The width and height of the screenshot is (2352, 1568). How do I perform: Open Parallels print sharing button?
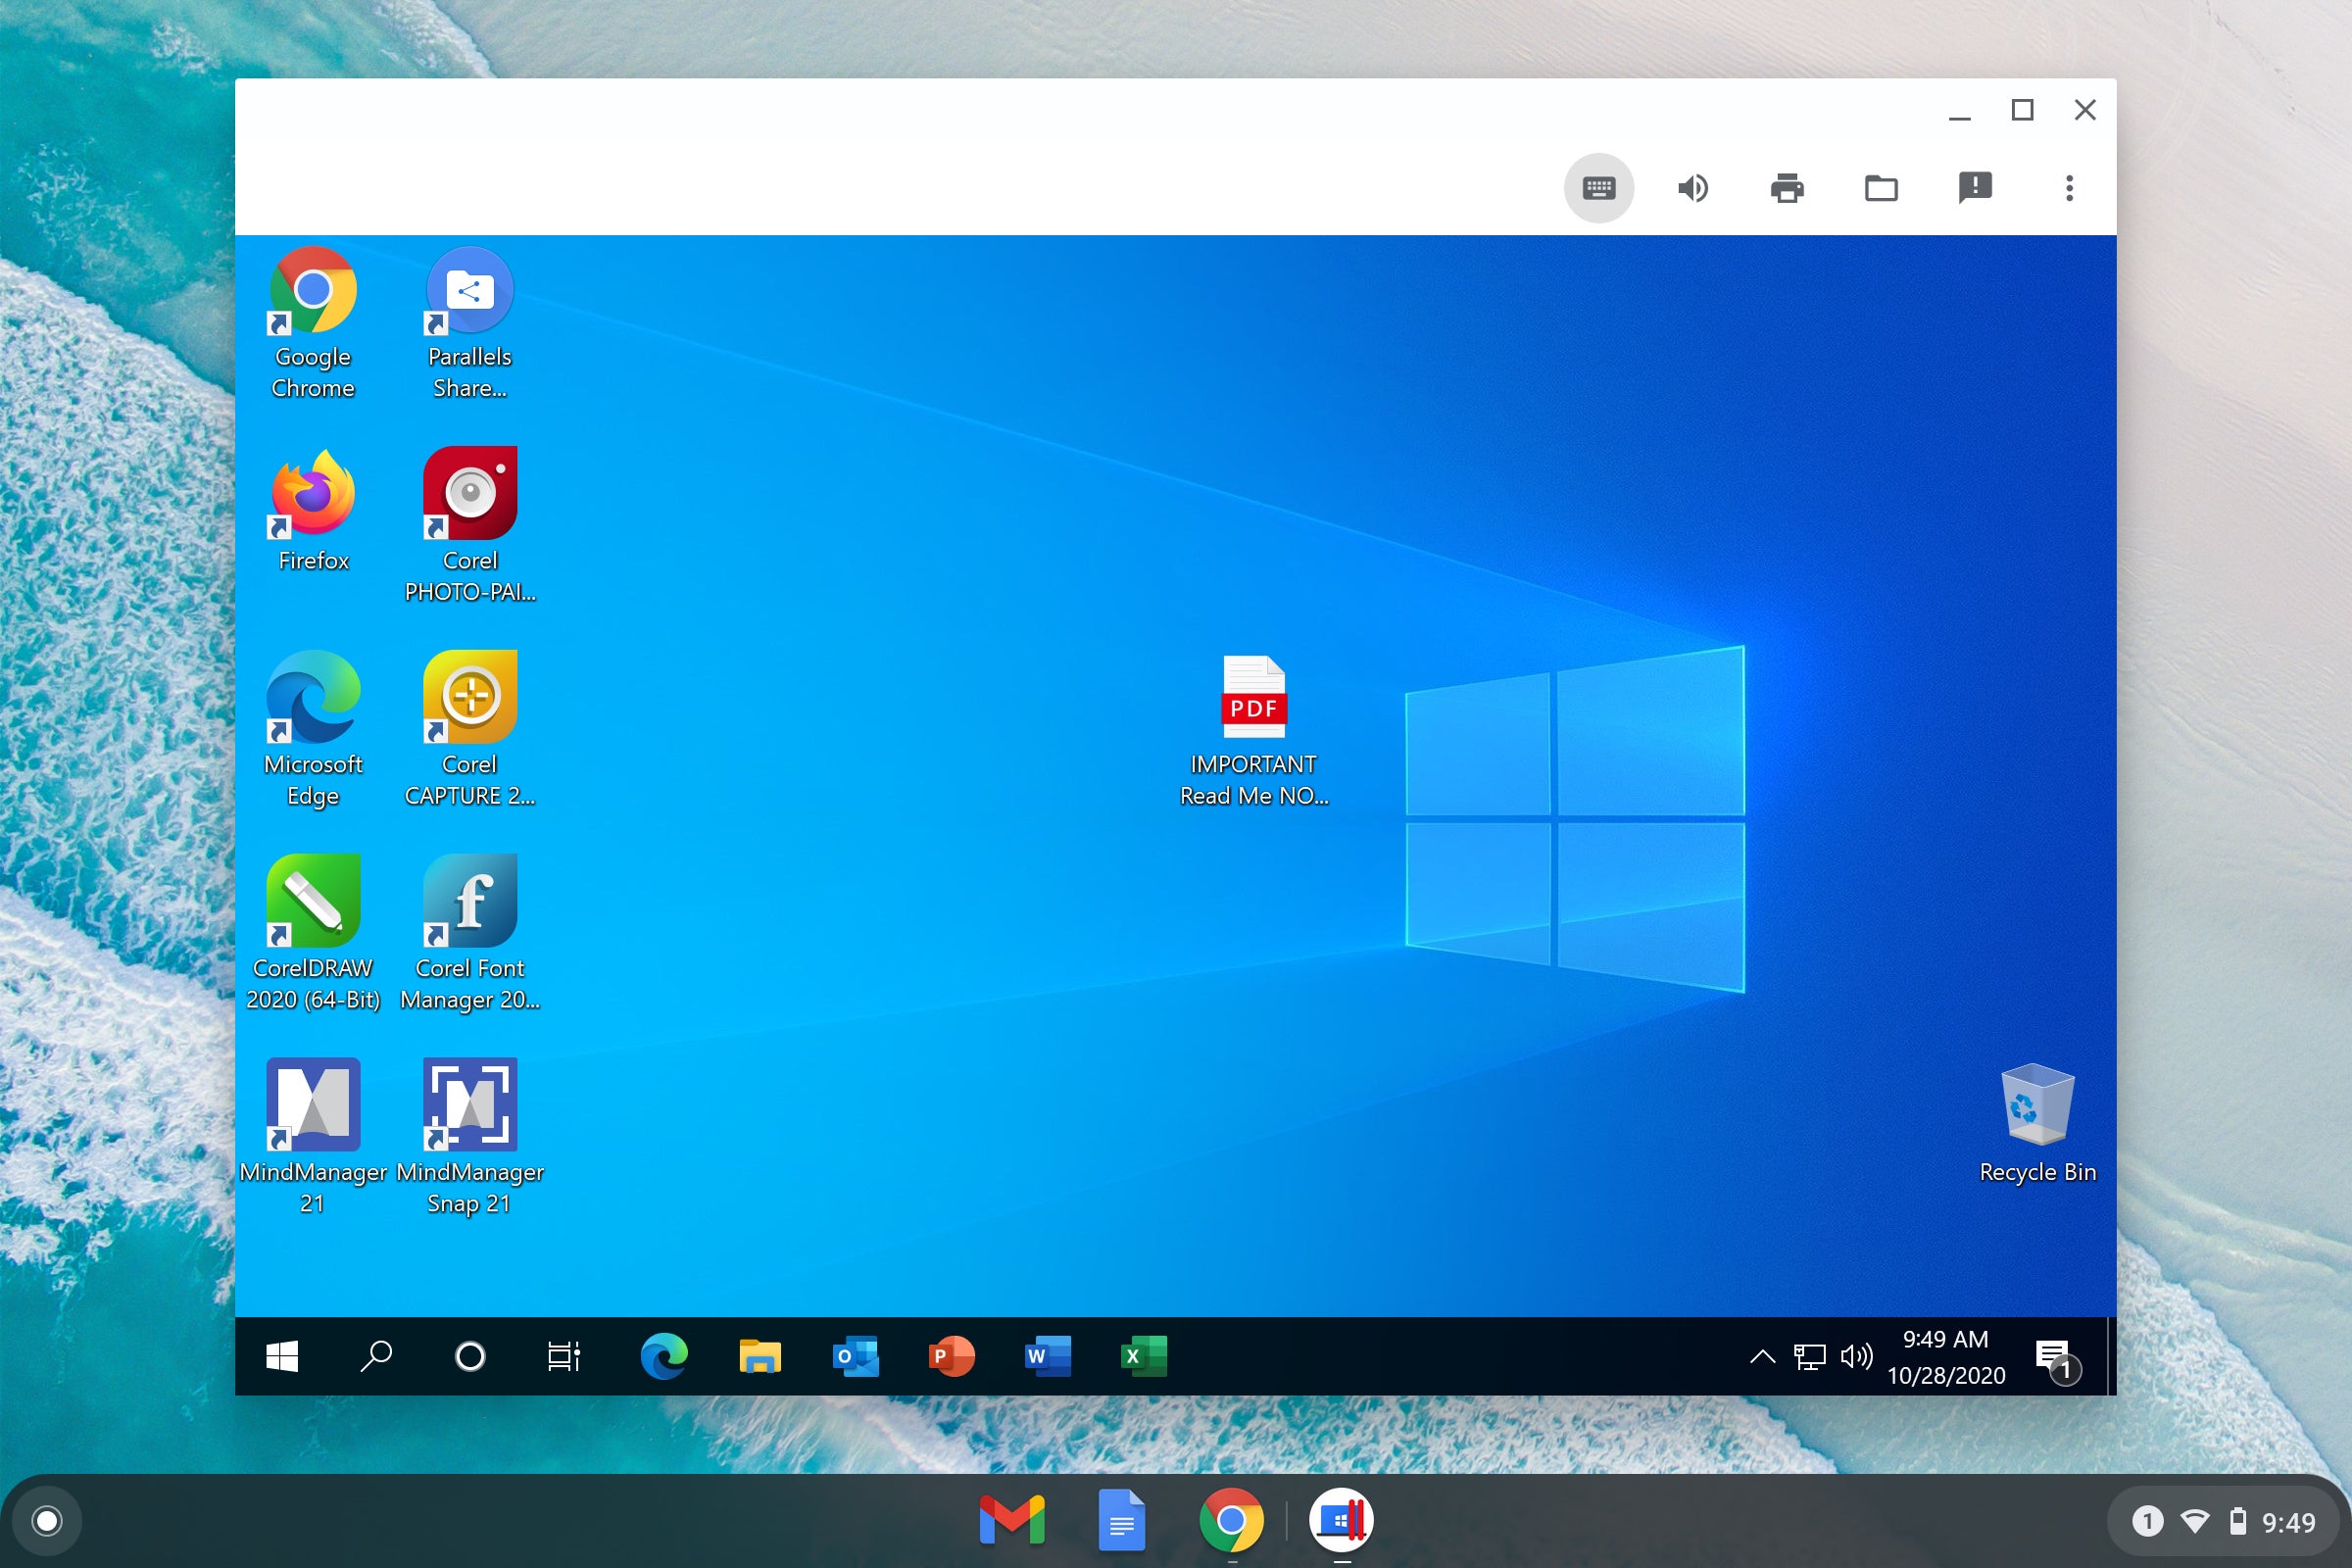(1788, 189)
